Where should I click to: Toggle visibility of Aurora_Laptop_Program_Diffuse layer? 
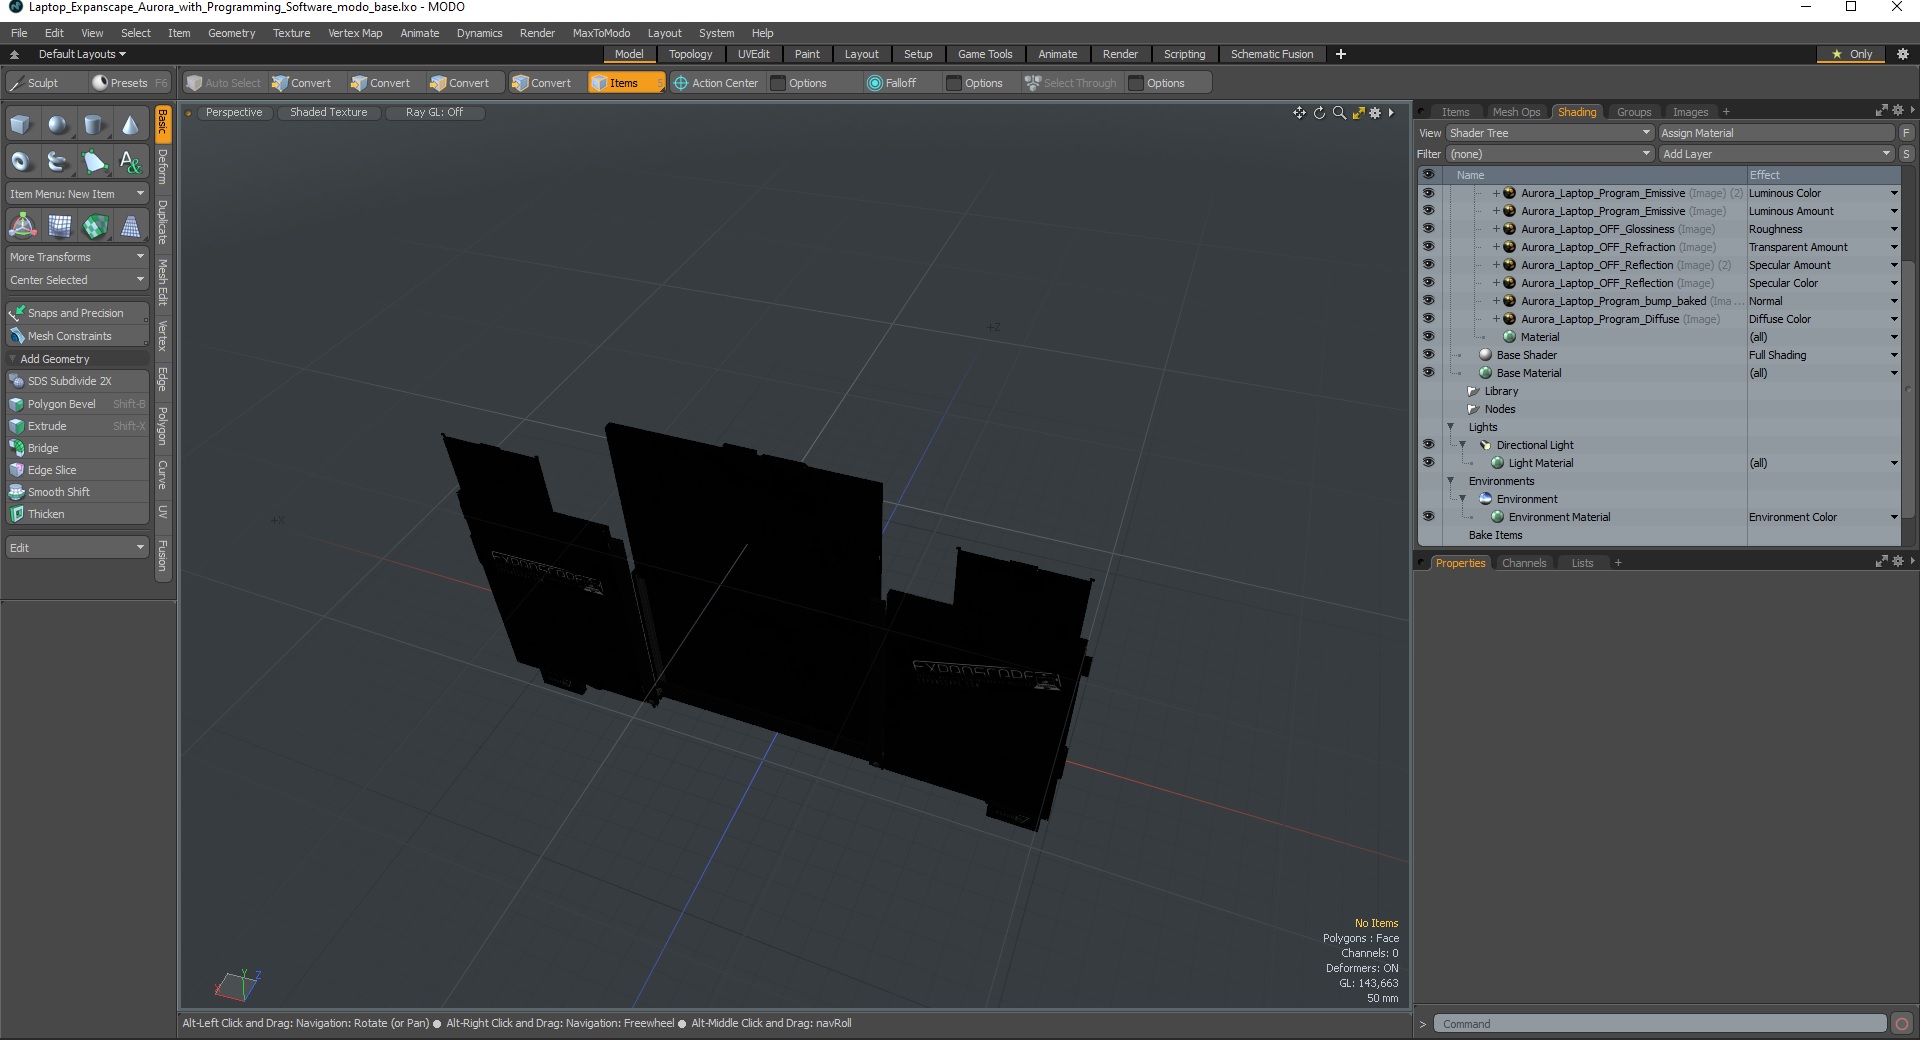click(1428, 319)
